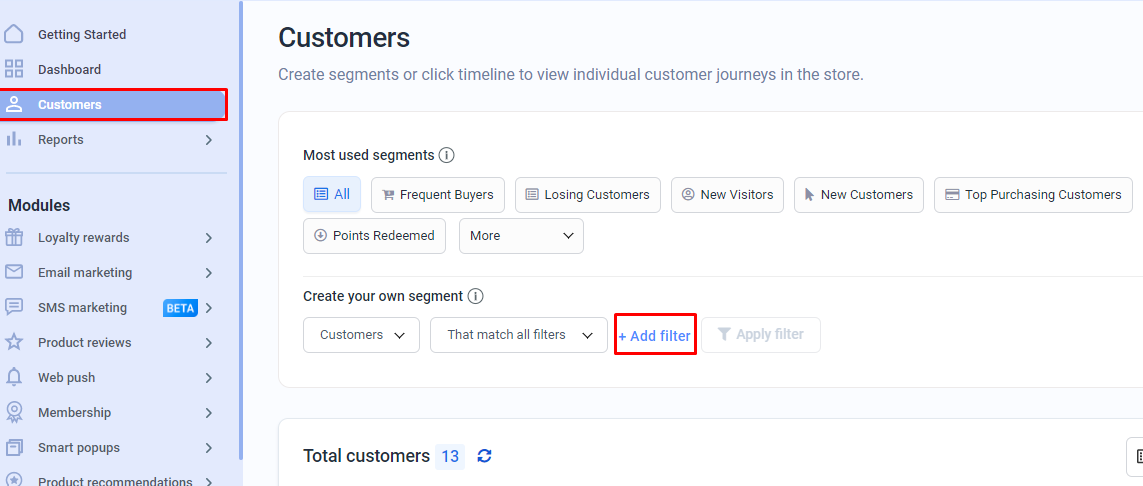
Task: Select the Frequent Buyers segment
Action: [438, 195]
